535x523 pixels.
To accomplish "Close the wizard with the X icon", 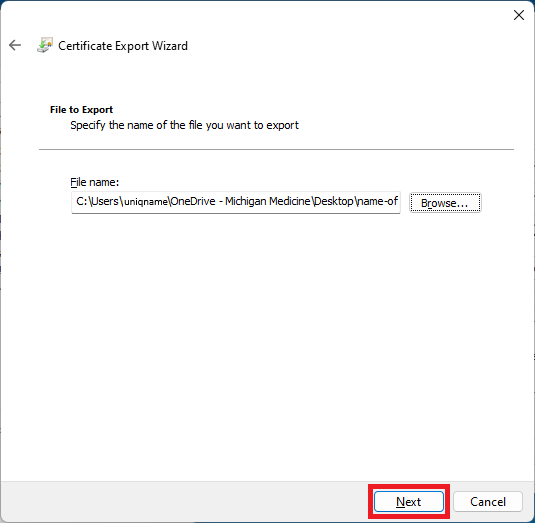I will click(x=519, y=15).
